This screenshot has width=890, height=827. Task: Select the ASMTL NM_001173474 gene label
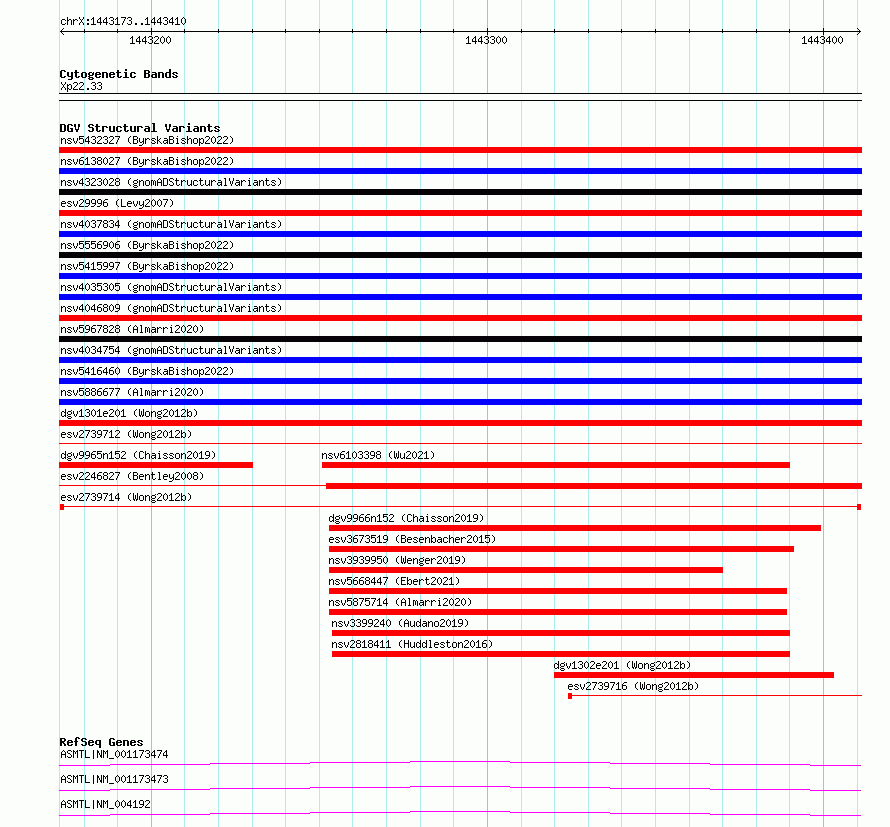pyautogui.click(x=114, y=754)
